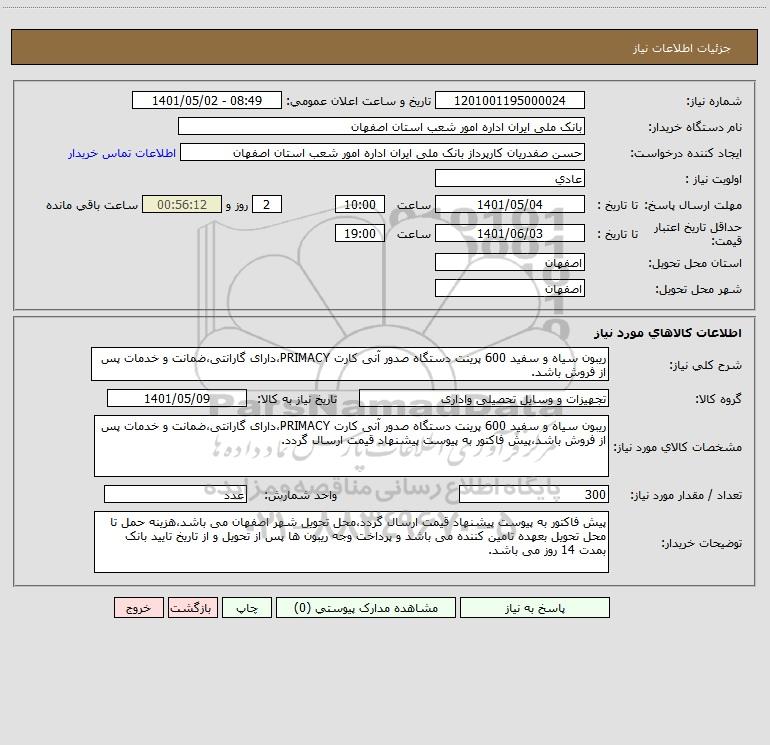Screen dimensions: 770x745
Task: Click the 'چاپ' print button
Action: coord(247,607)
